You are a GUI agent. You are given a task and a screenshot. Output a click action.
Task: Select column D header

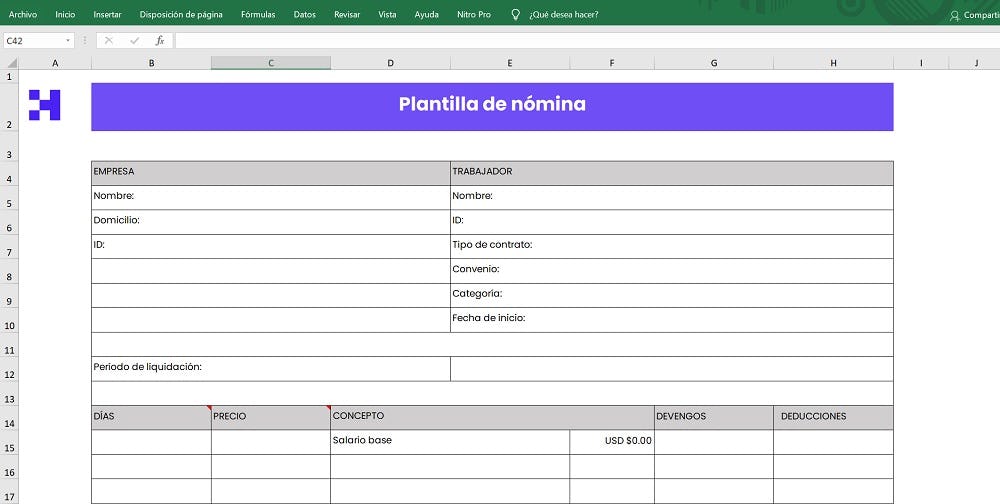[x=390, y=63]
